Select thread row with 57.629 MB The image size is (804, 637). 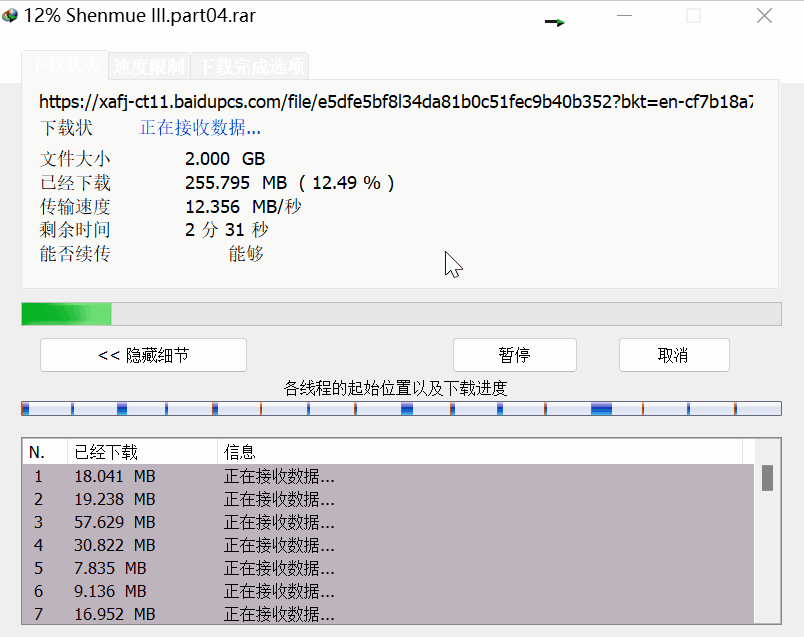click(388, 522)
